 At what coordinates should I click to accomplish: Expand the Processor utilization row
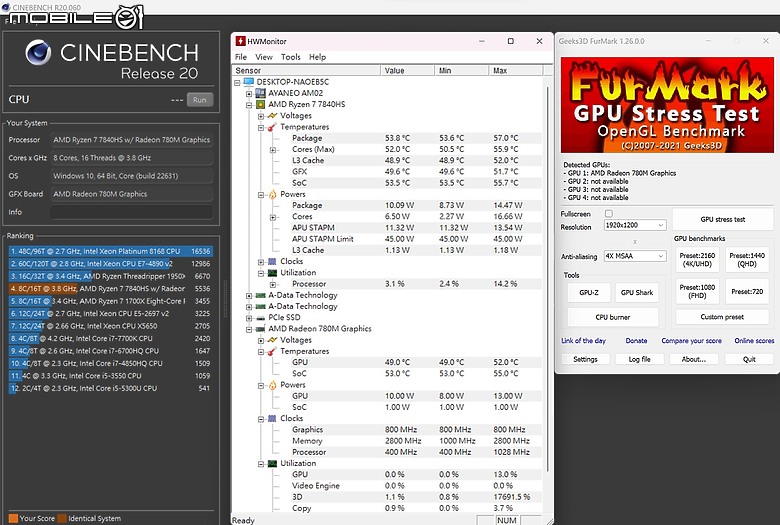(273, 284)
